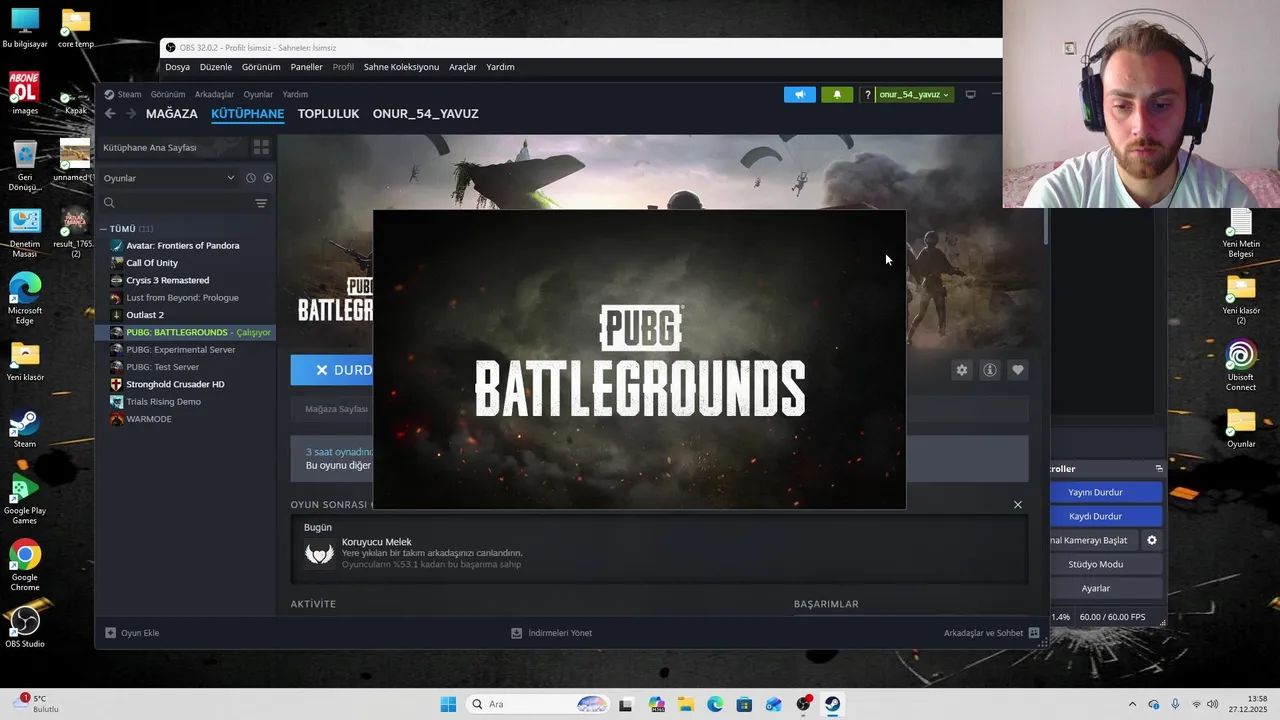Click Oyun Ekle in Steam footer
This screenshot has height=720, width=1280.
(x=132, y=633)
